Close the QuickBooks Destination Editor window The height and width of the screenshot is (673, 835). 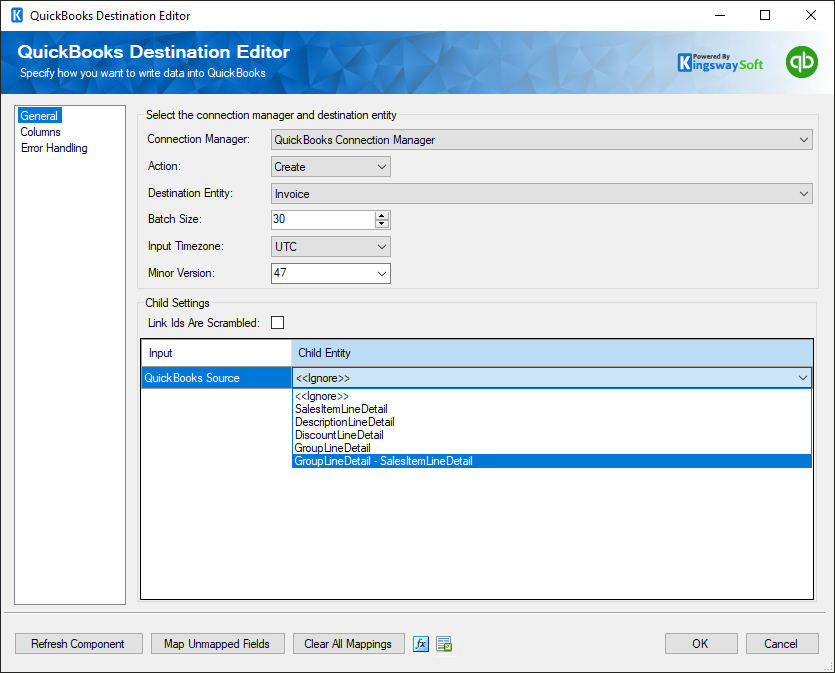click(811, 15)
